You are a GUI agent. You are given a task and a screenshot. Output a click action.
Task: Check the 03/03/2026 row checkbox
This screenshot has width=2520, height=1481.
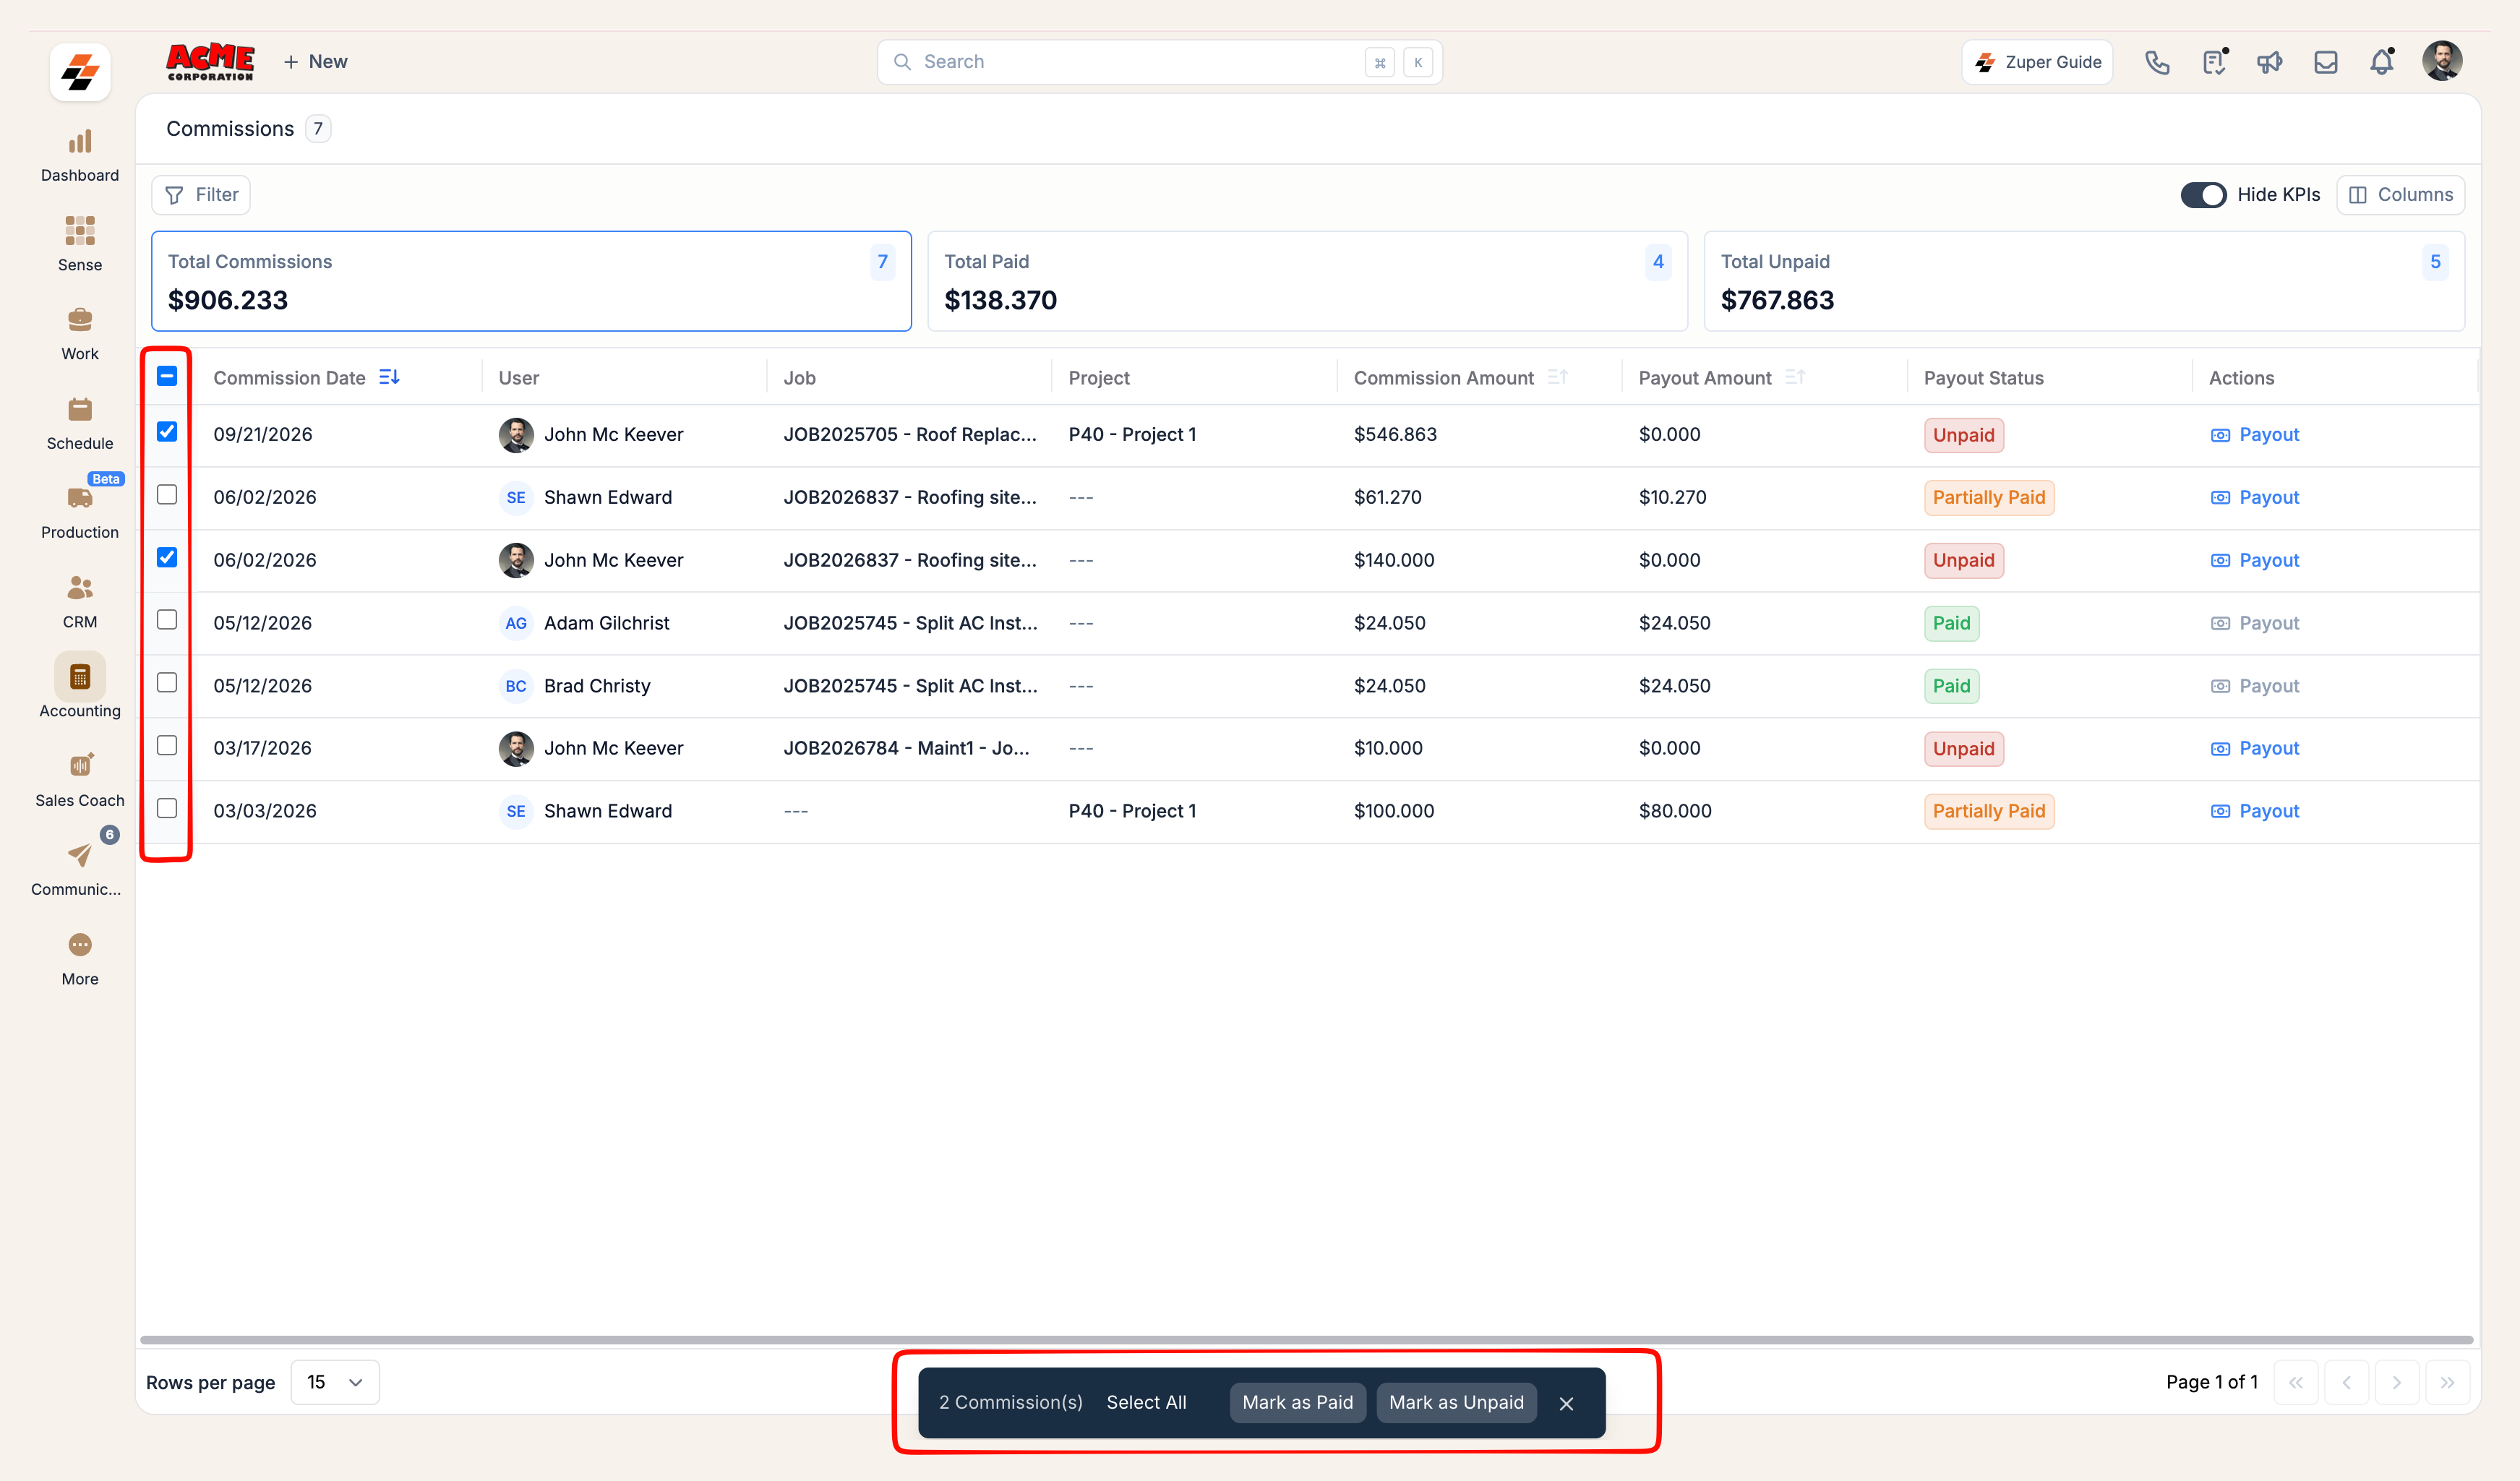[x=167, y=808]
